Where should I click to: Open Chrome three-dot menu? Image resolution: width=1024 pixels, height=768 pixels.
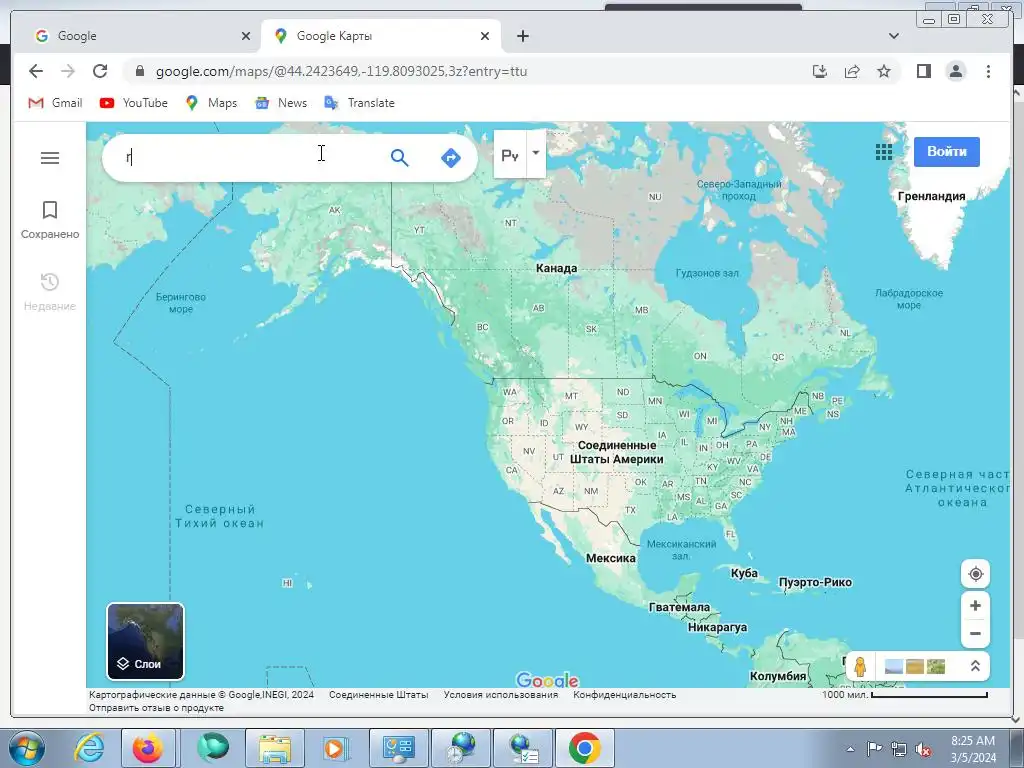(988, 71)
